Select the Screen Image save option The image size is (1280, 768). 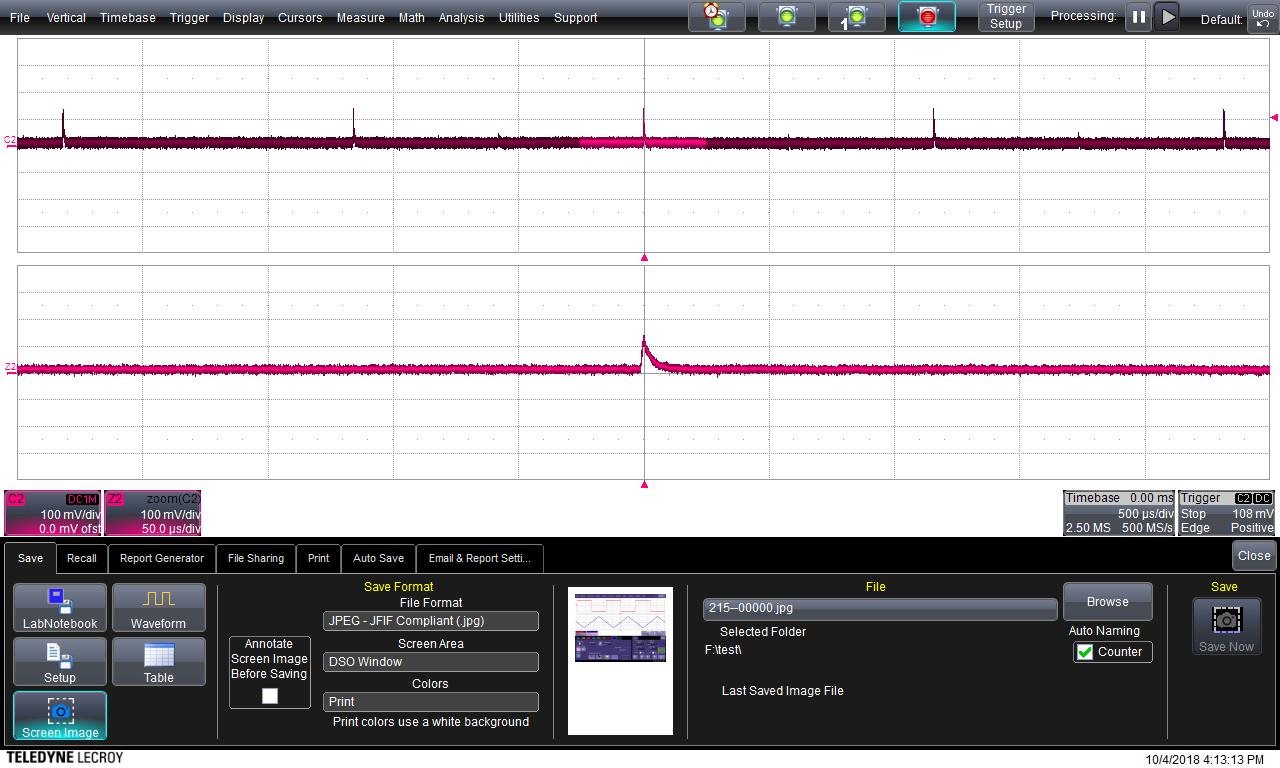60,717
